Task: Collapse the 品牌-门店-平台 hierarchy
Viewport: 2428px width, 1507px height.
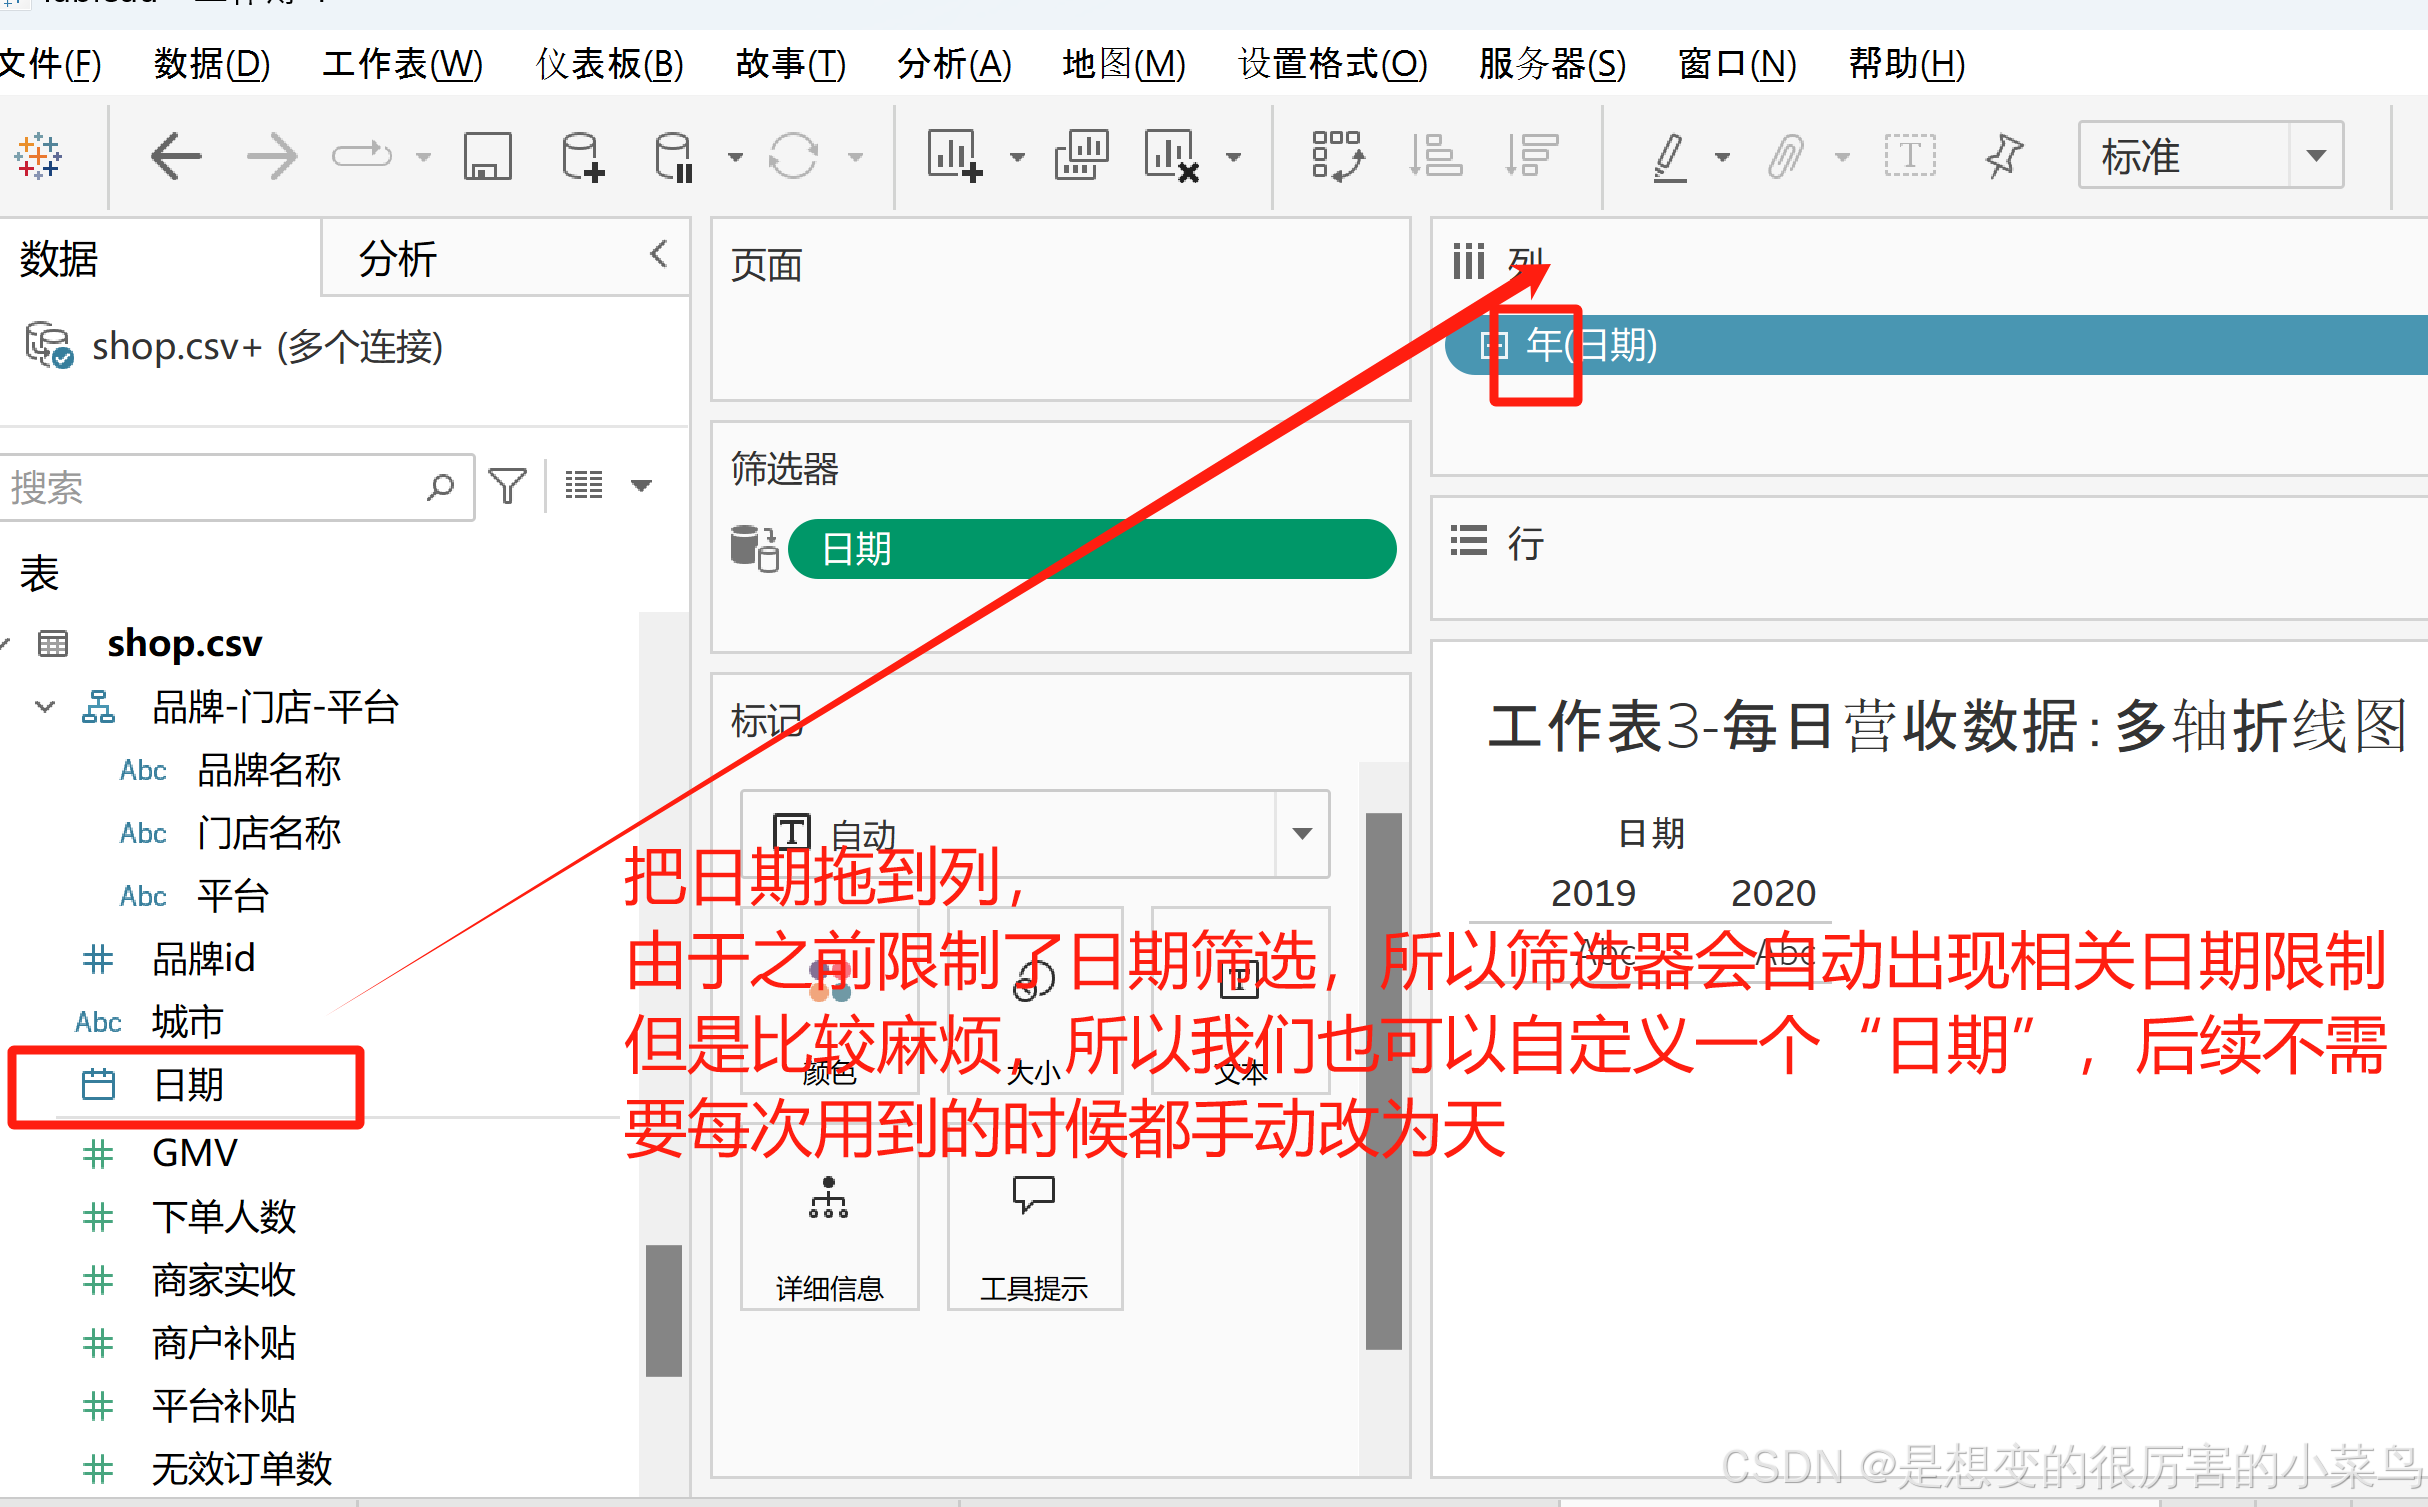Action: [x=44, y=707]
